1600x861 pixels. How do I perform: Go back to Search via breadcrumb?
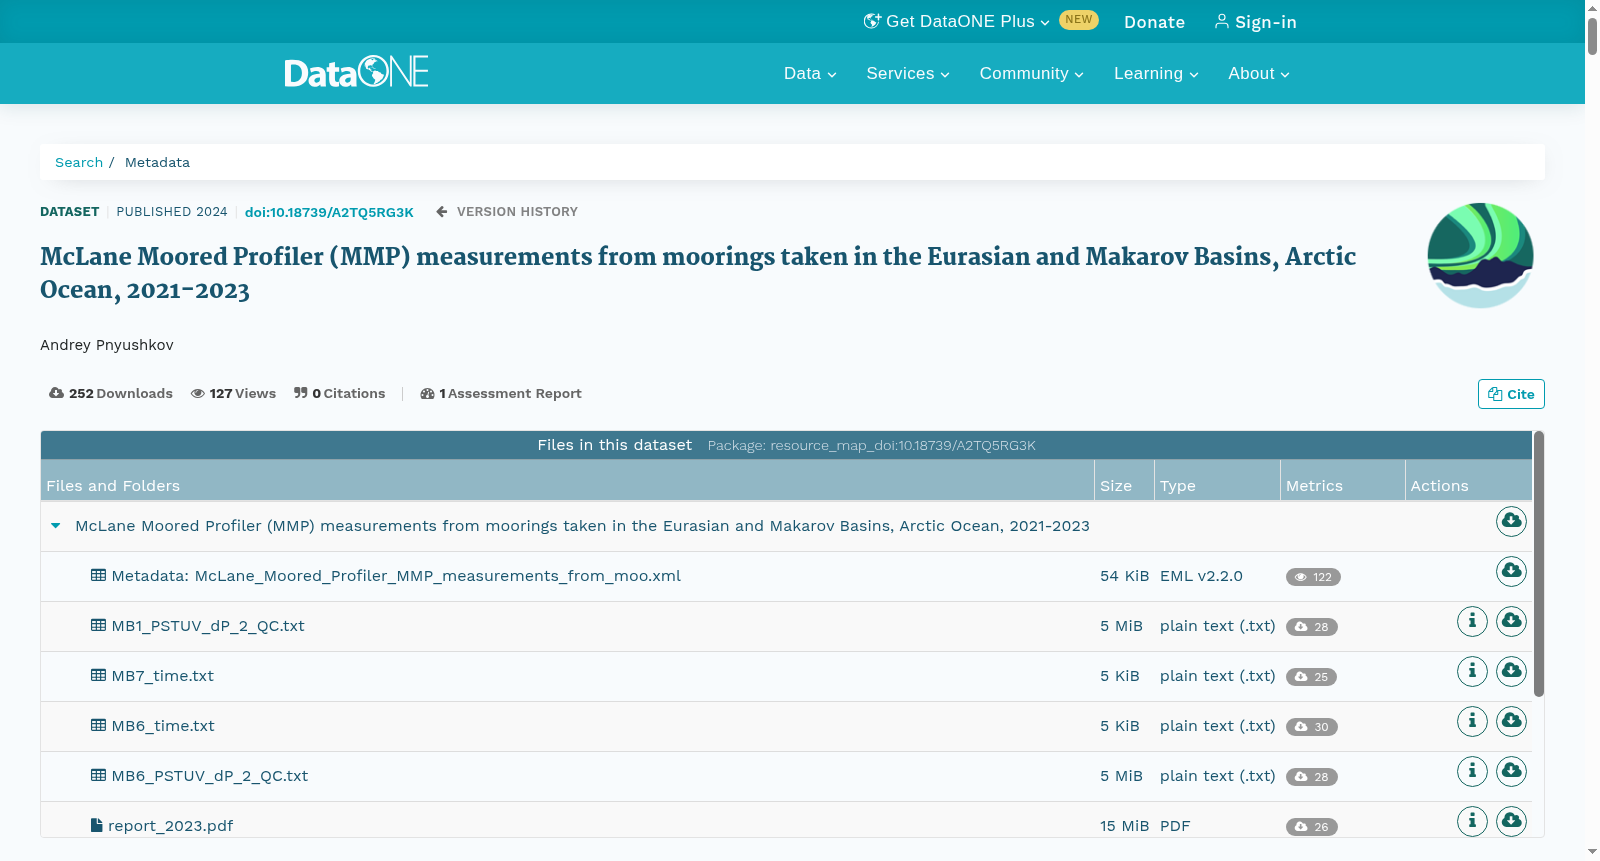[x=79, y=162]
